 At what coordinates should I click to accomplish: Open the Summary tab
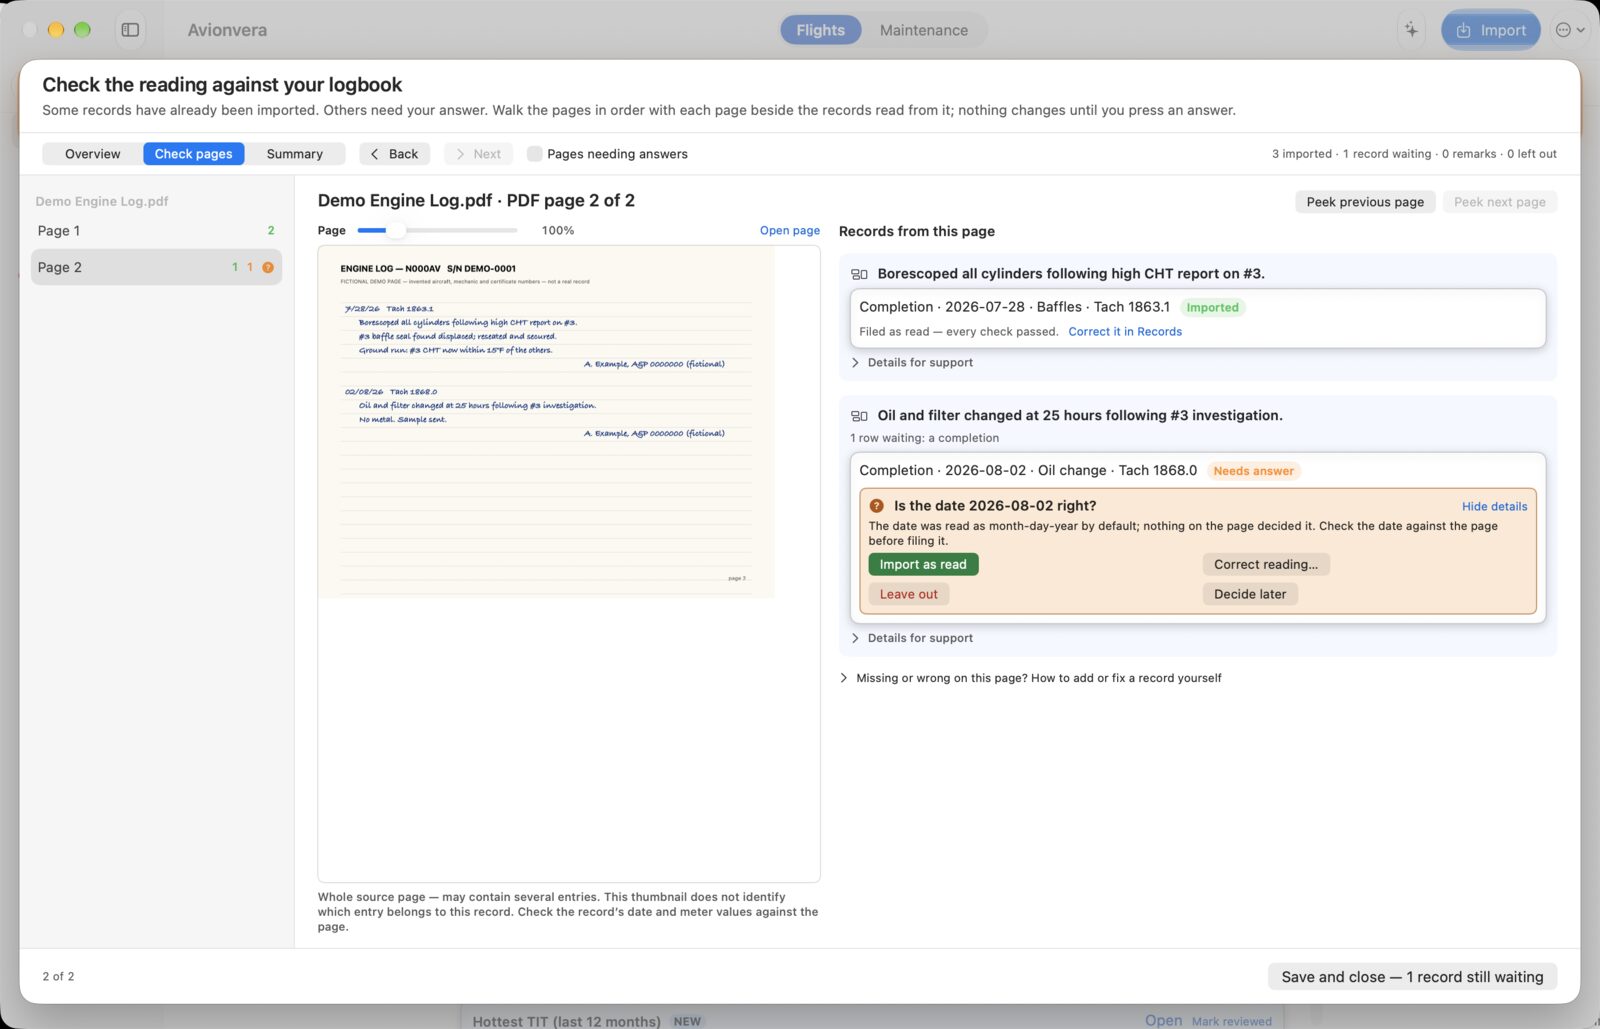point(295,154)
